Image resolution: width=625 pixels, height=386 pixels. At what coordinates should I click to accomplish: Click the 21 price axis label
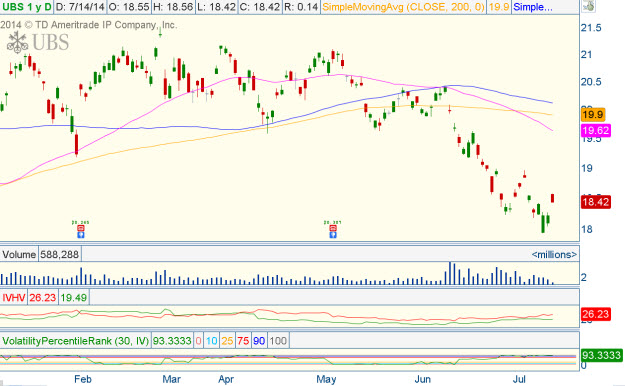(587, 55)
